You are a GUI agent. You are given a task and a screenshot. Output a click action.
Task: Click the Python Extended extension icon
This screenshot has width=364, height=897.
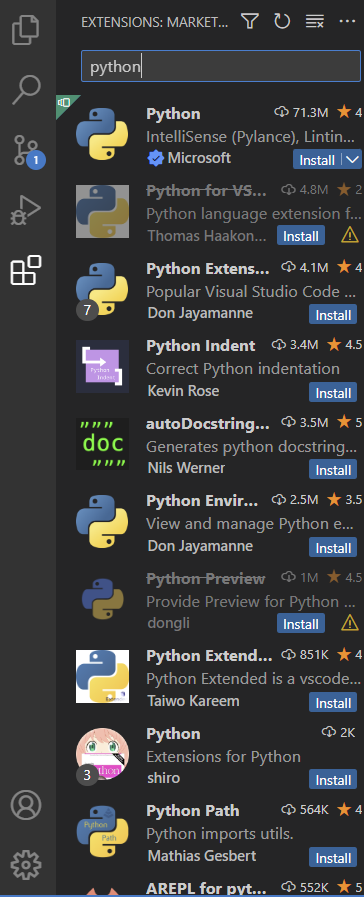click(x=102, y=676)
